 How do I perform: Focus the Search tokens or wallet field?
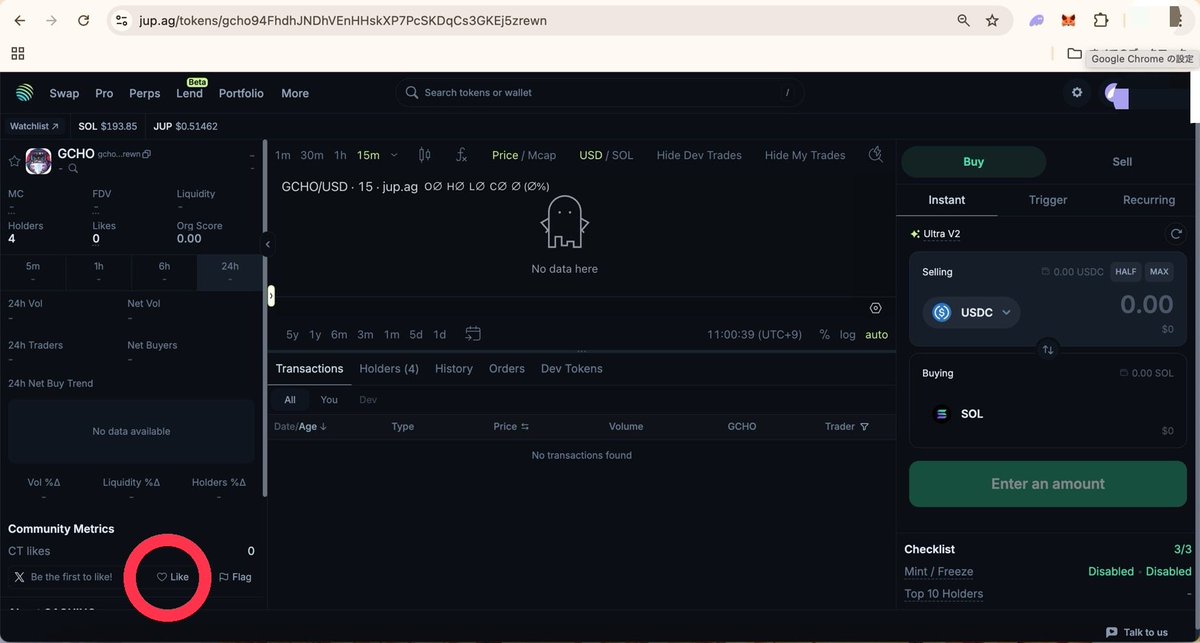tap(600, 93)
